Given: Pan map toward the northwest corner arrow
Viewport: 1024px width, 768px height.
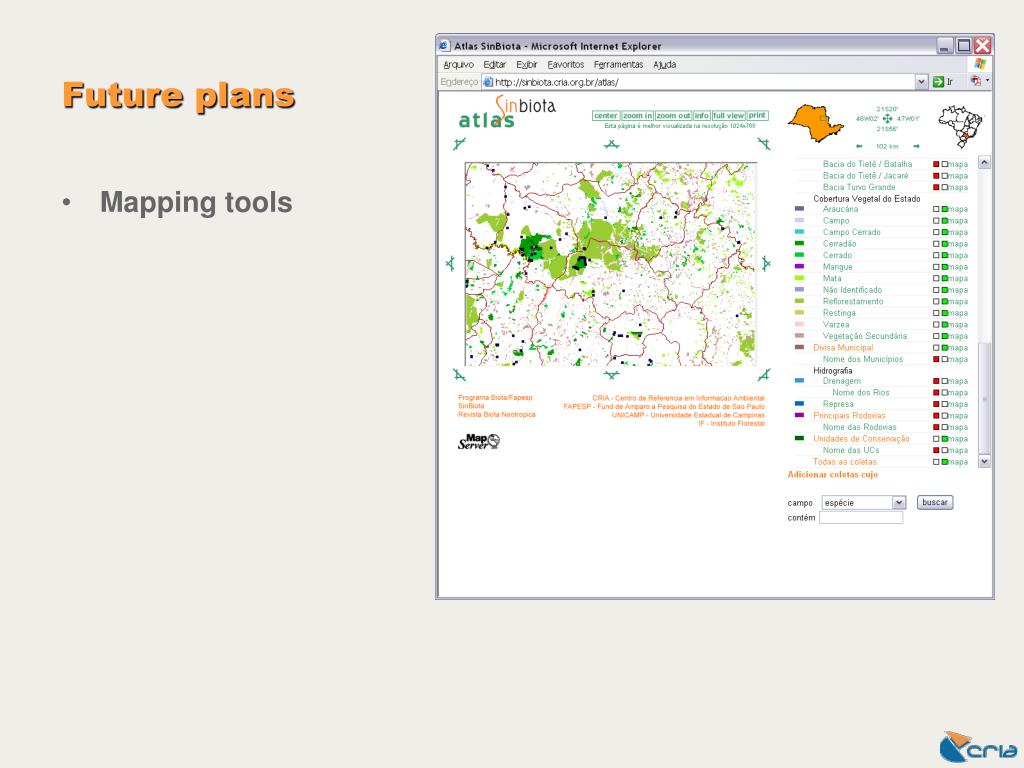Looking at the screenshot, I should [x=460, y=144].
